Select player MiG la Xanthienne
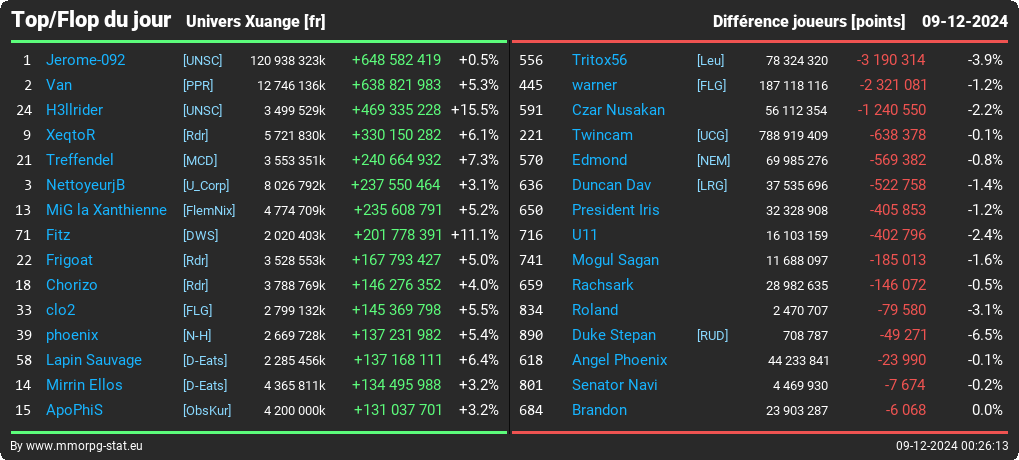This screenshot has width=1019, height=460. coord(106,211)
